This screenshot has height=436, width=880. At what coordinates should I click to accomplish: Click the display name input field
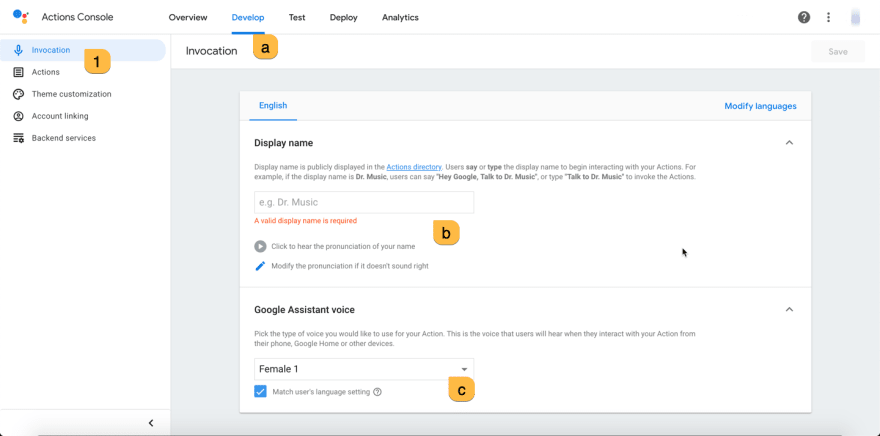(x=364, y=202)
